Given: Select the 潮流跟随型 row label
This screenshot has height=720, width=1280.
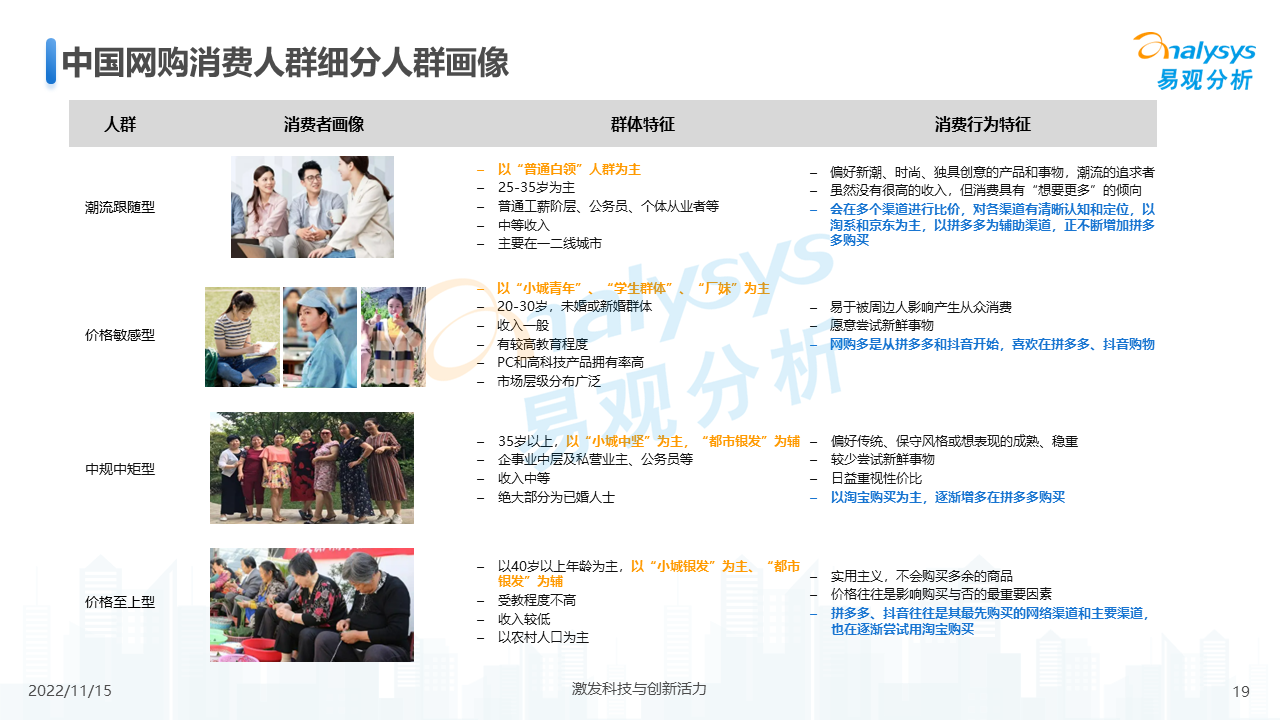Looking at the screenshot, I should click(120, 208).
